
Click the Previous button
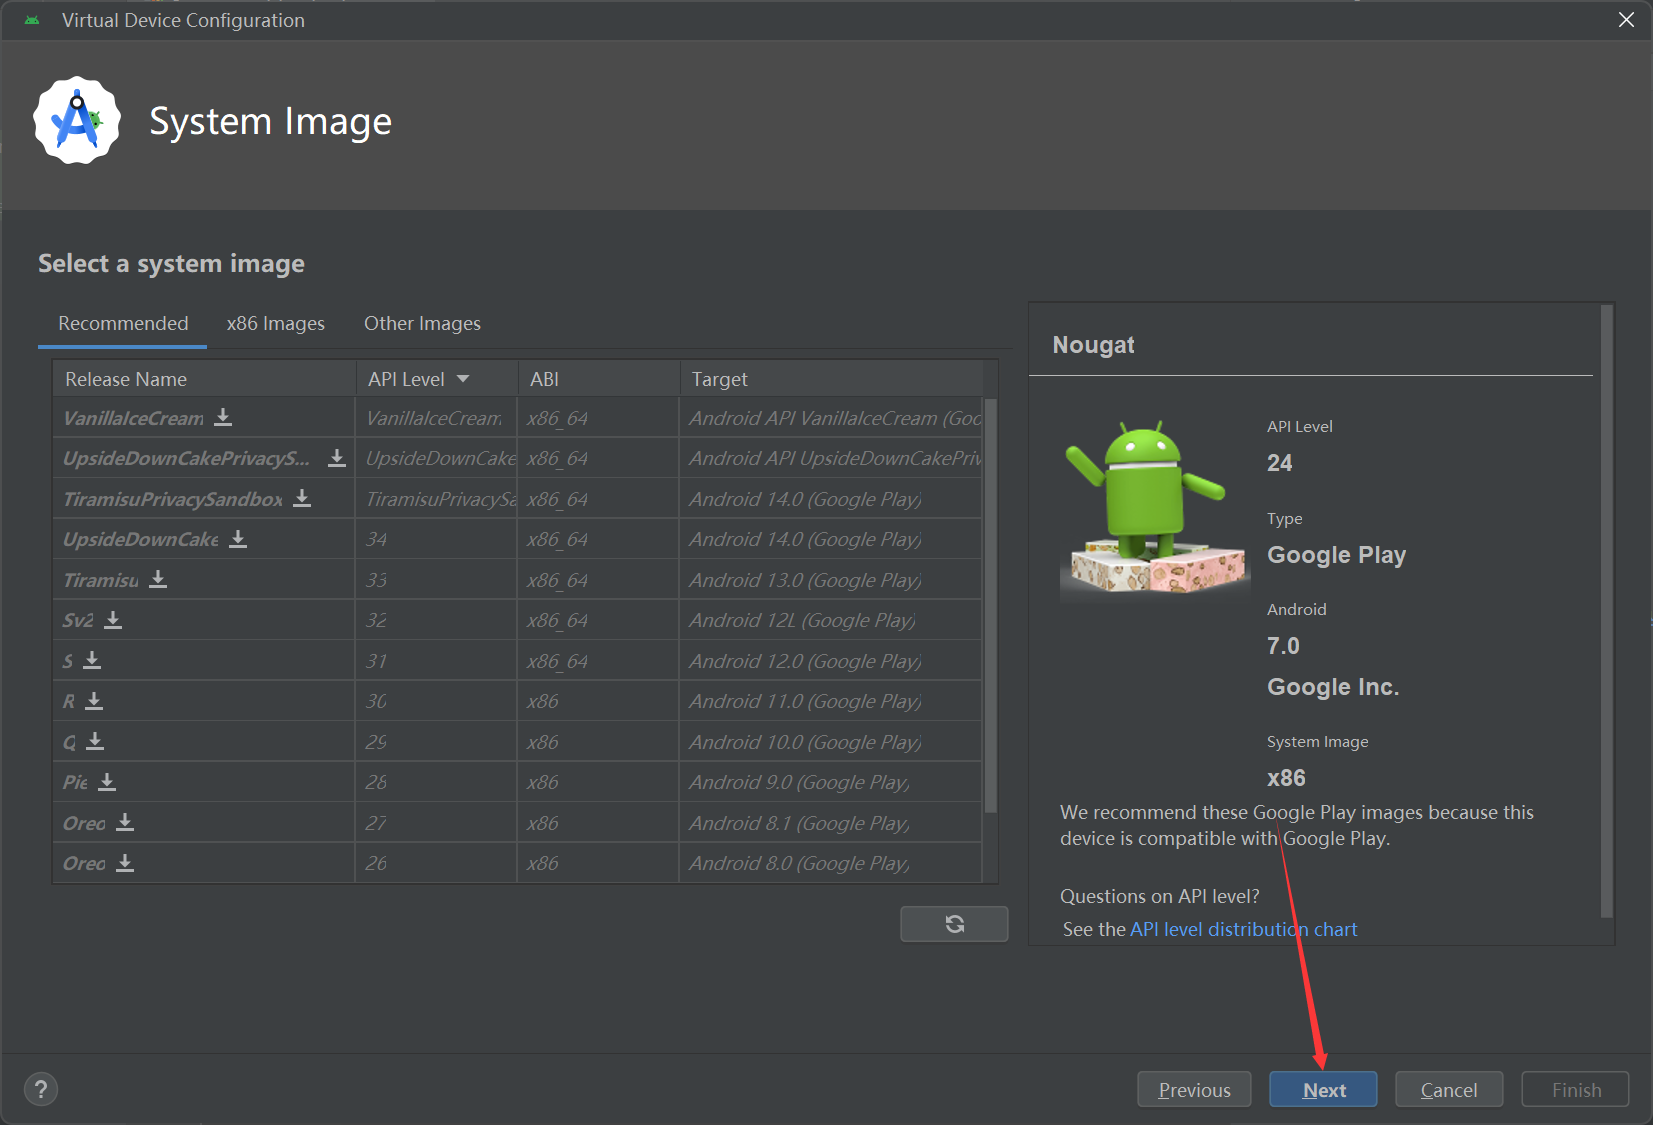click(x=1194, y=1090)
